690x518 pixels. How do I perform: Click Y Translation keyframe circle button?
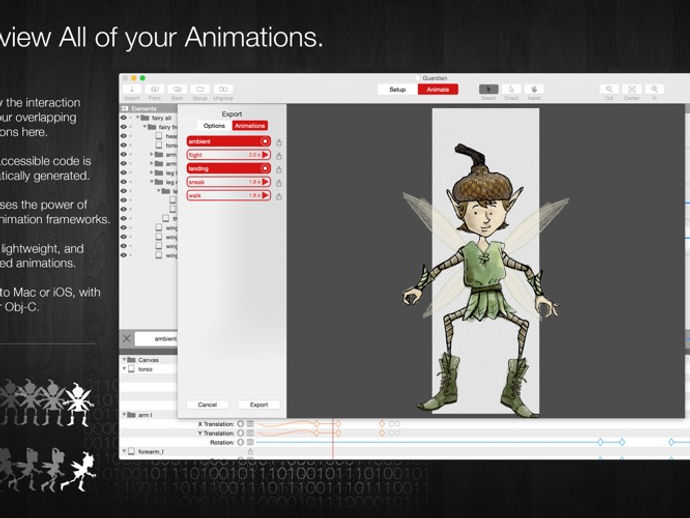click(x=241, y=433)
